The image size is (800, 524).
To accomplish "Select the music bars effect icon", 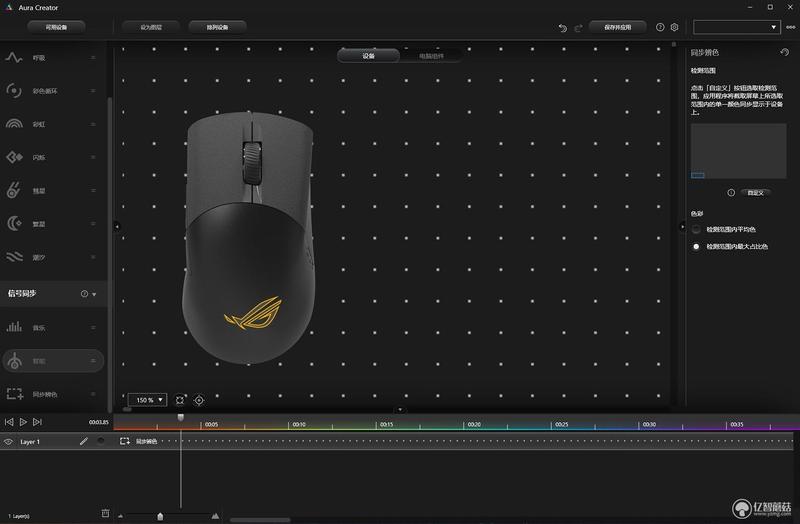I will (14, 327).
